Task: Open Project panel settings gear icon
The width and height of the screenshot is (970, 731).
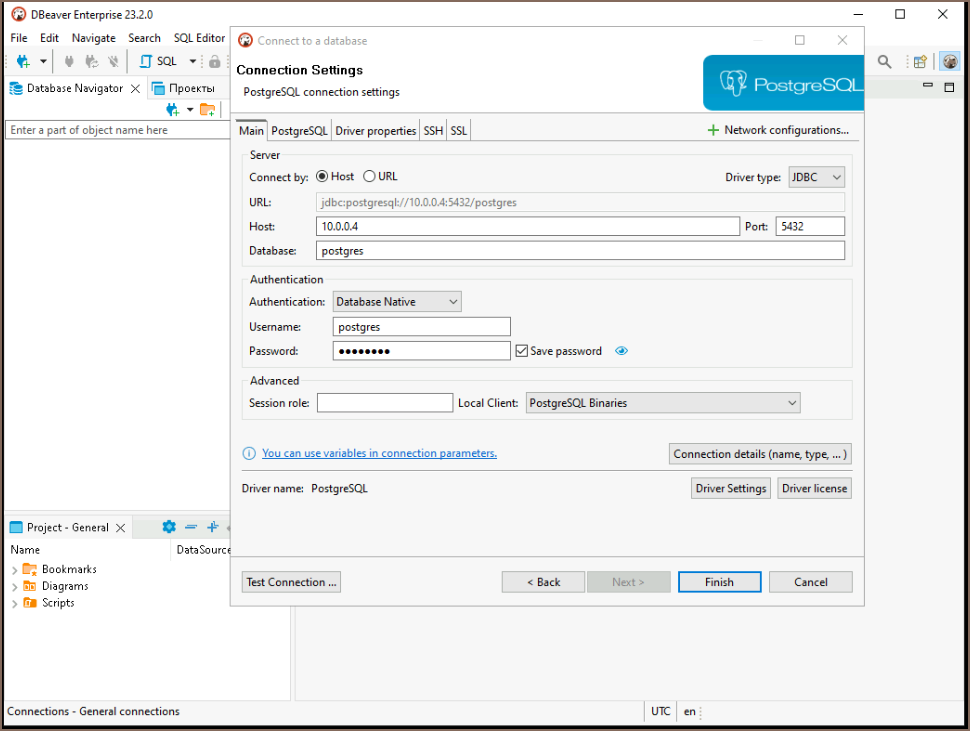Action: pyautogui.click(x=169, y=527)
